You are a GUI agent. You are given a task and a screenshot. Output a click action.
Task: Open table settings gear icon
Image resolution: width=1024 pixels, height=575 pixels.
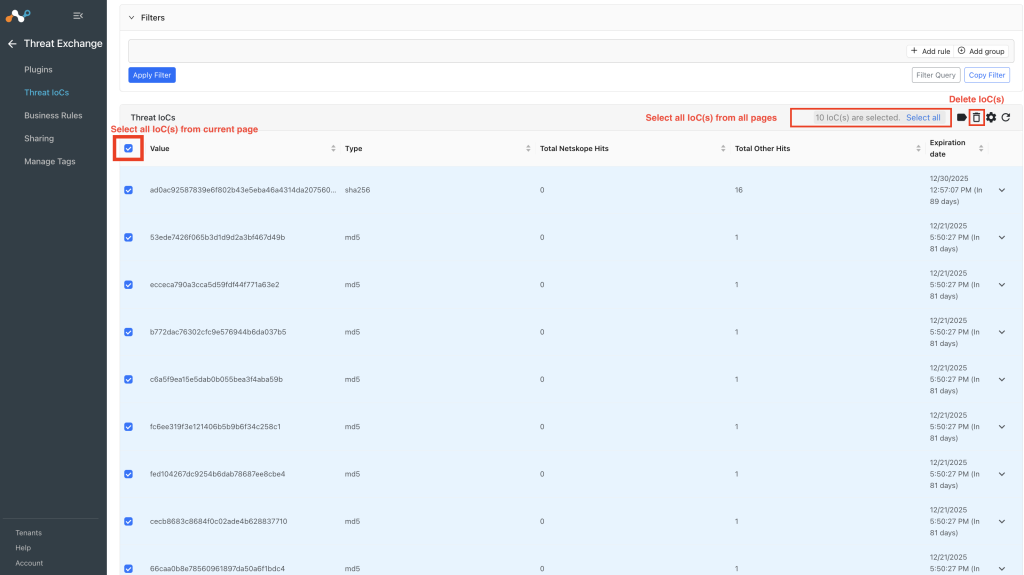(991, 118)
